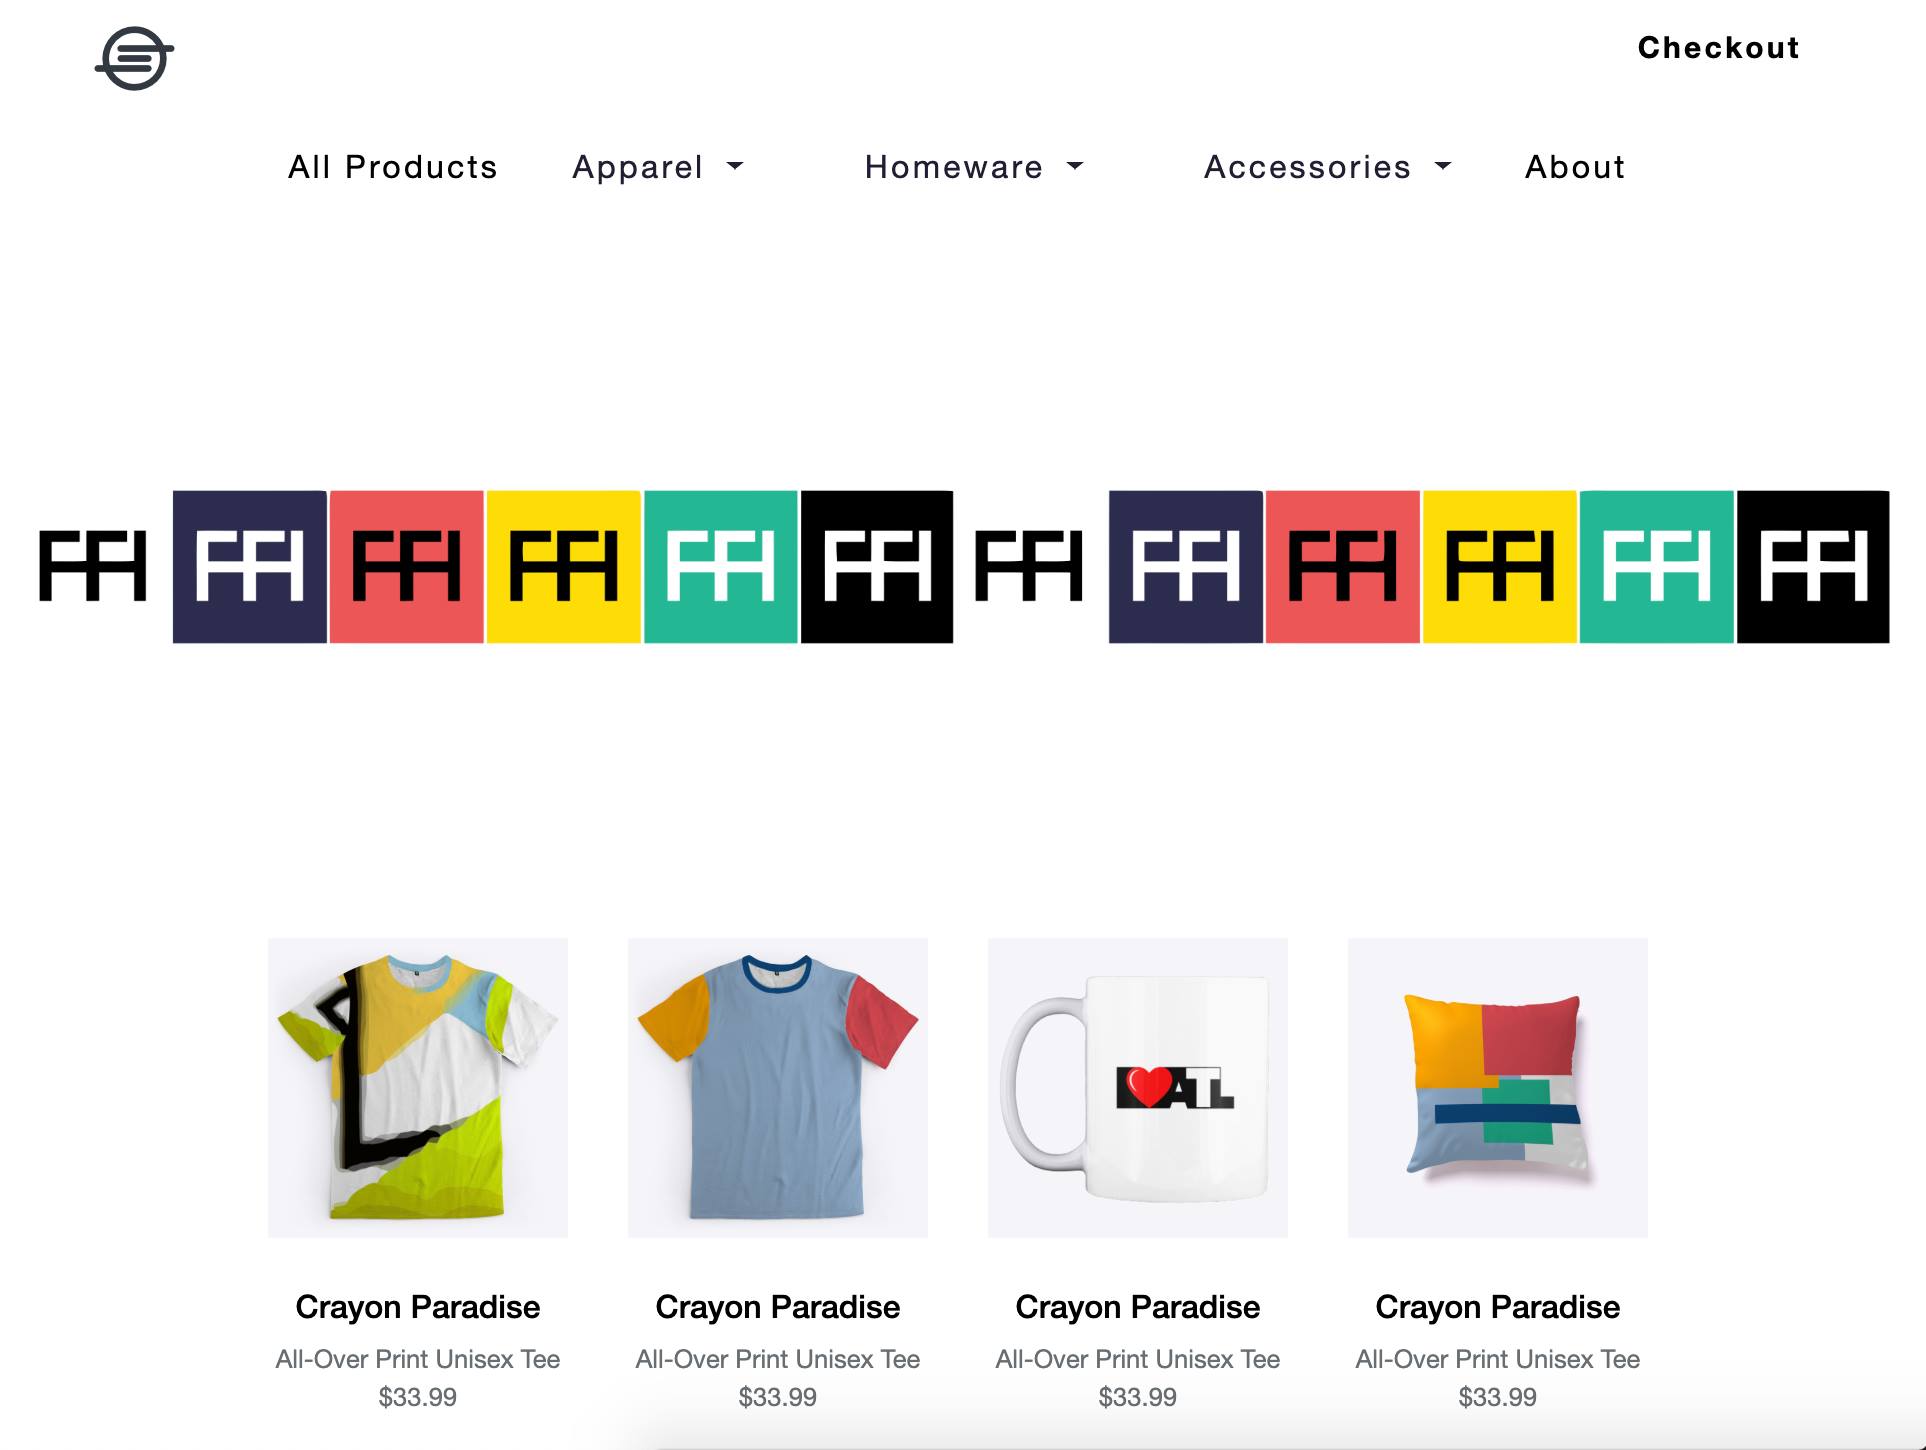
Task: Click the leftmost plain white FFI logo
Action: (x=93, y=567)
